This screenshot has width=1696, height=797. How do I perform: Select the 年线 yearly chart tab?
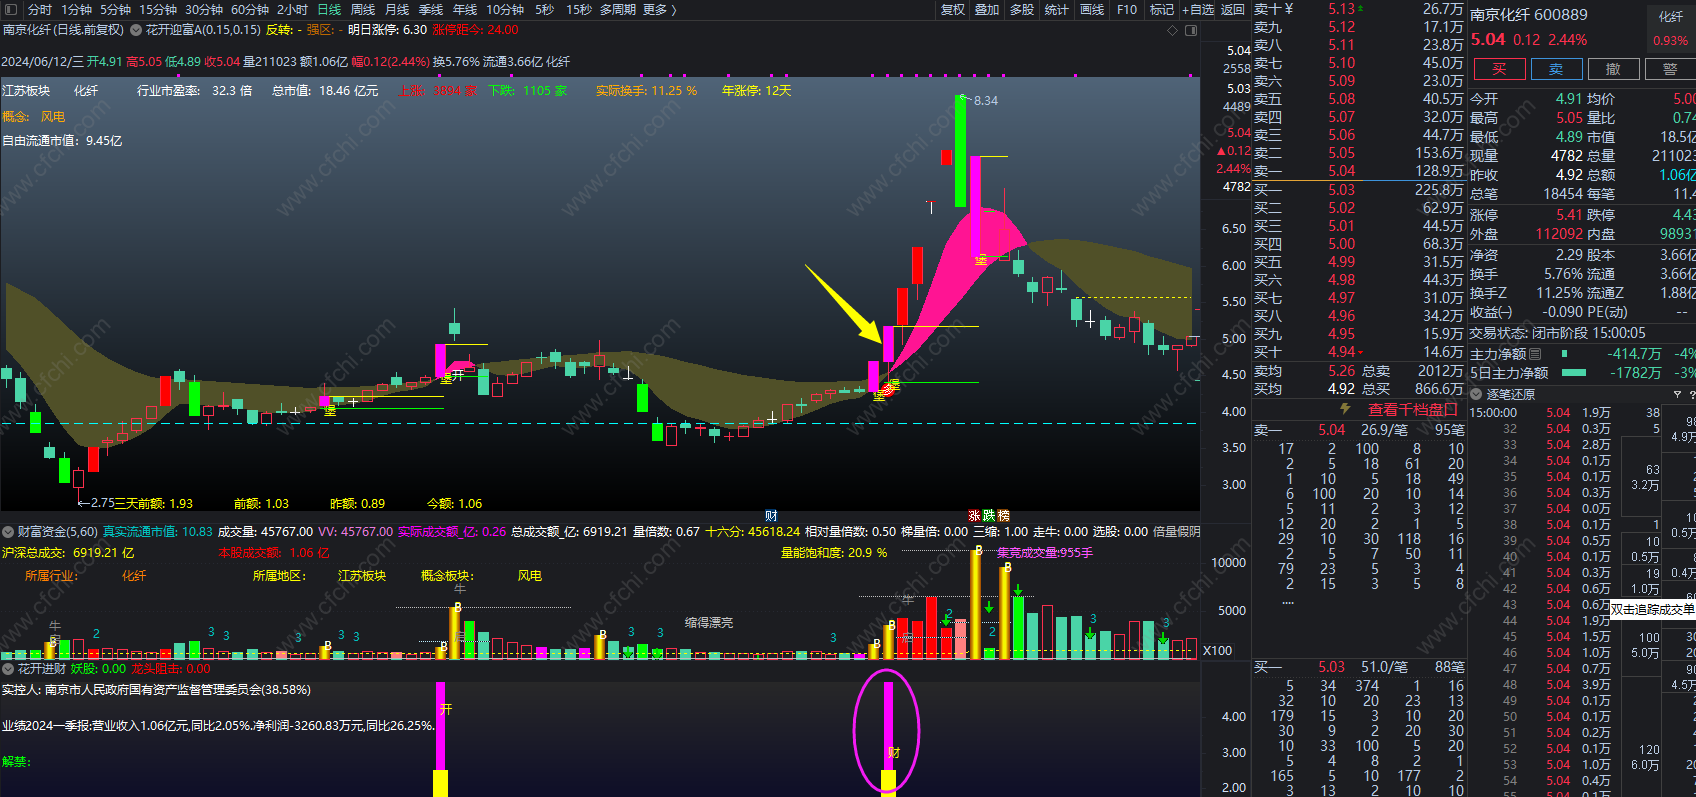[465, 9]
